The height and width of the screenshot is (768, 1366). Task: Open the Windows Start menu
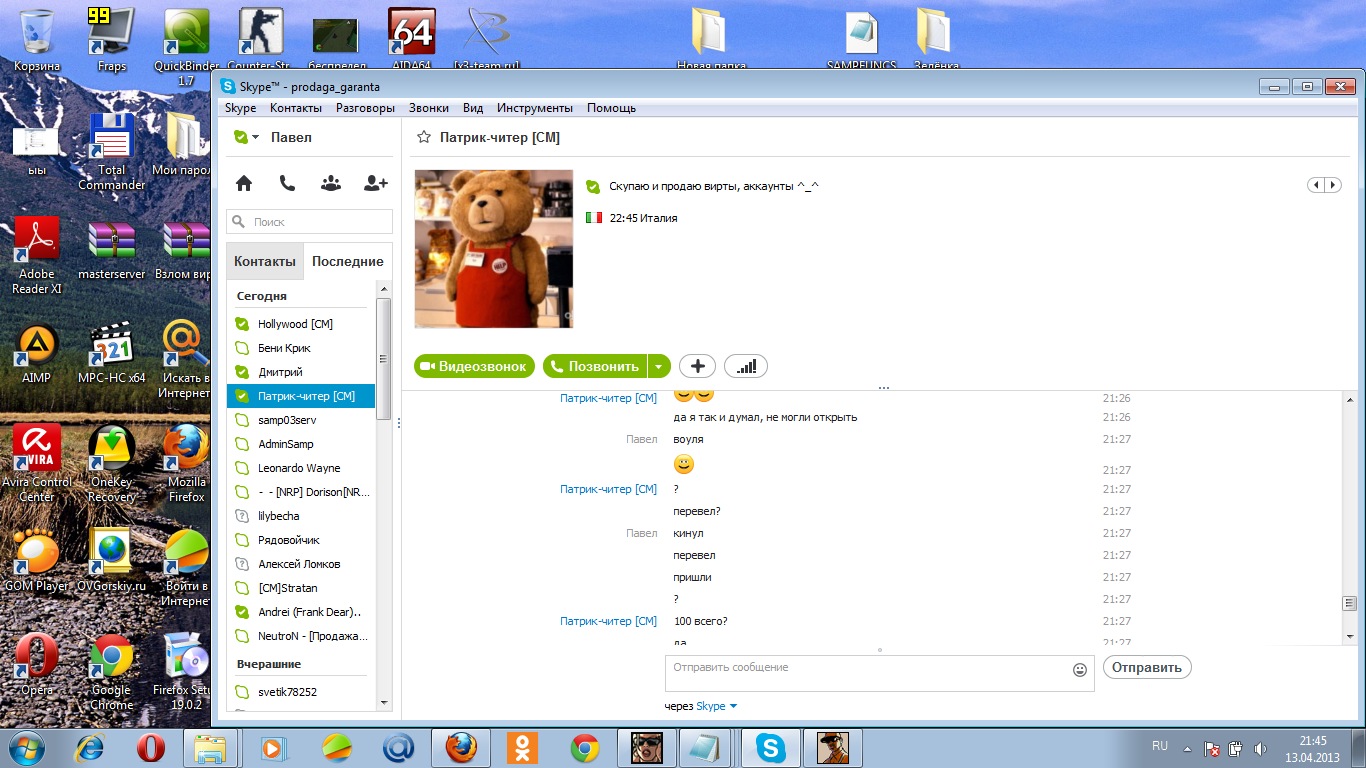click(27, 747)
